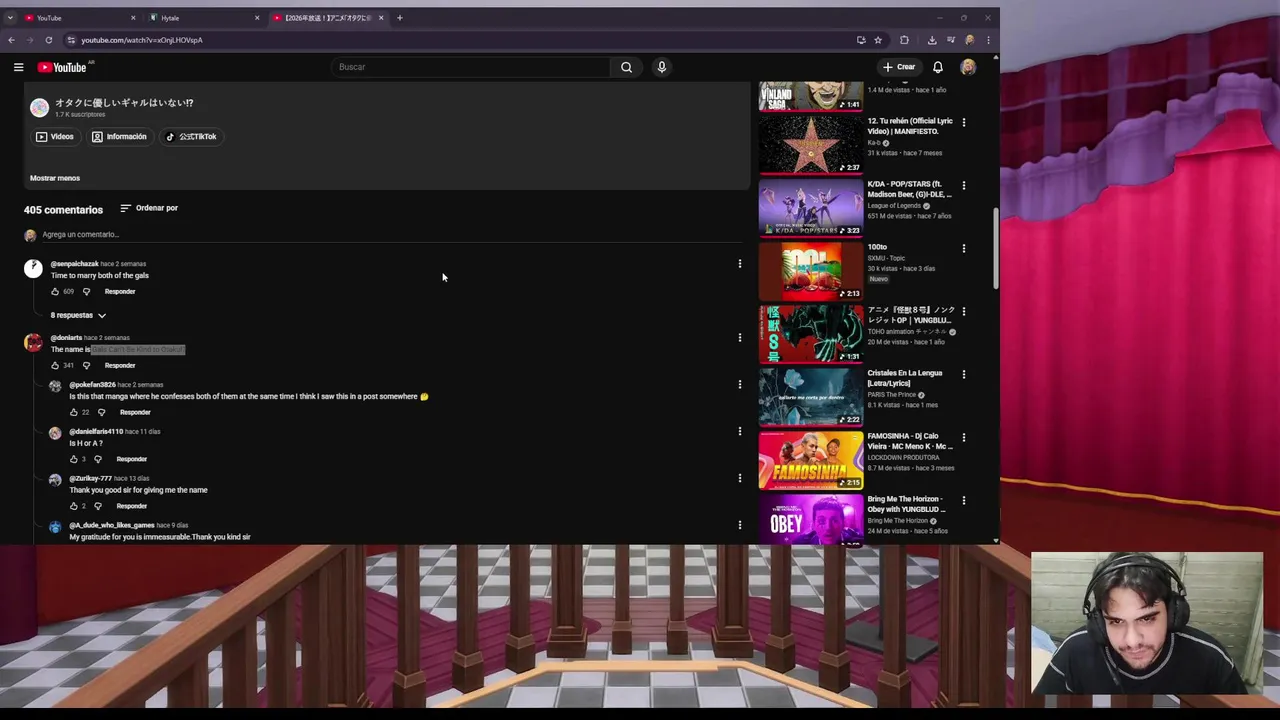Open the browser downloads icon
The height and width of the screenshot is (720, 1280).
tap(932, 40)
